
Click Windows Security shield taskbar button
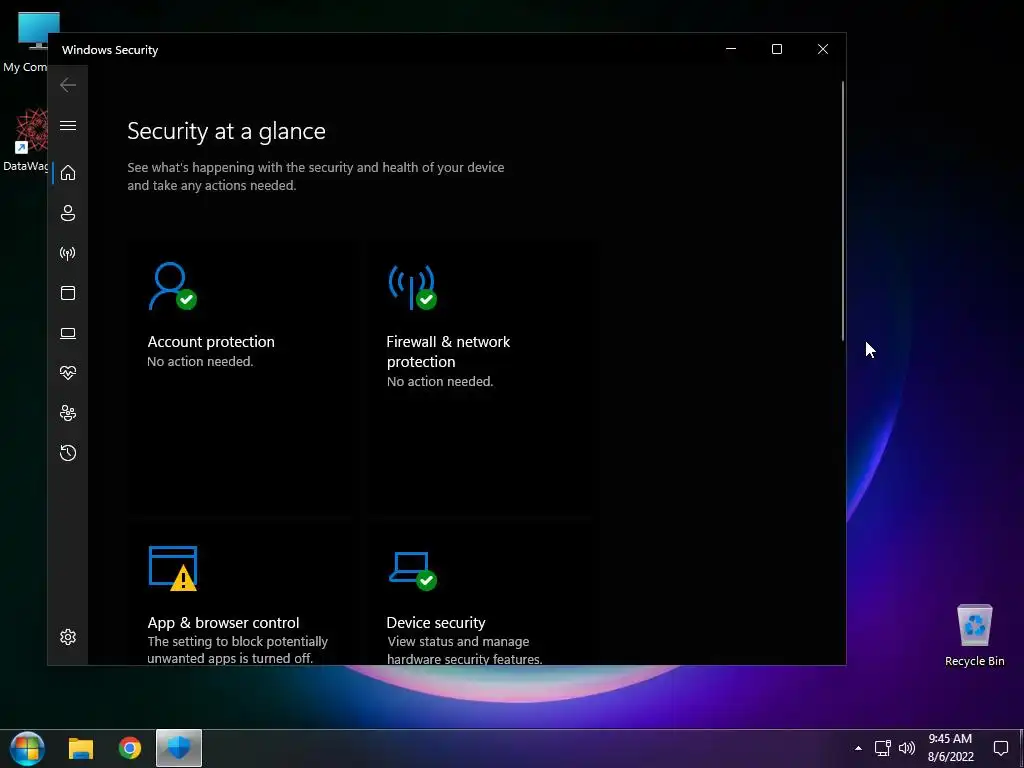coord(179,748)
